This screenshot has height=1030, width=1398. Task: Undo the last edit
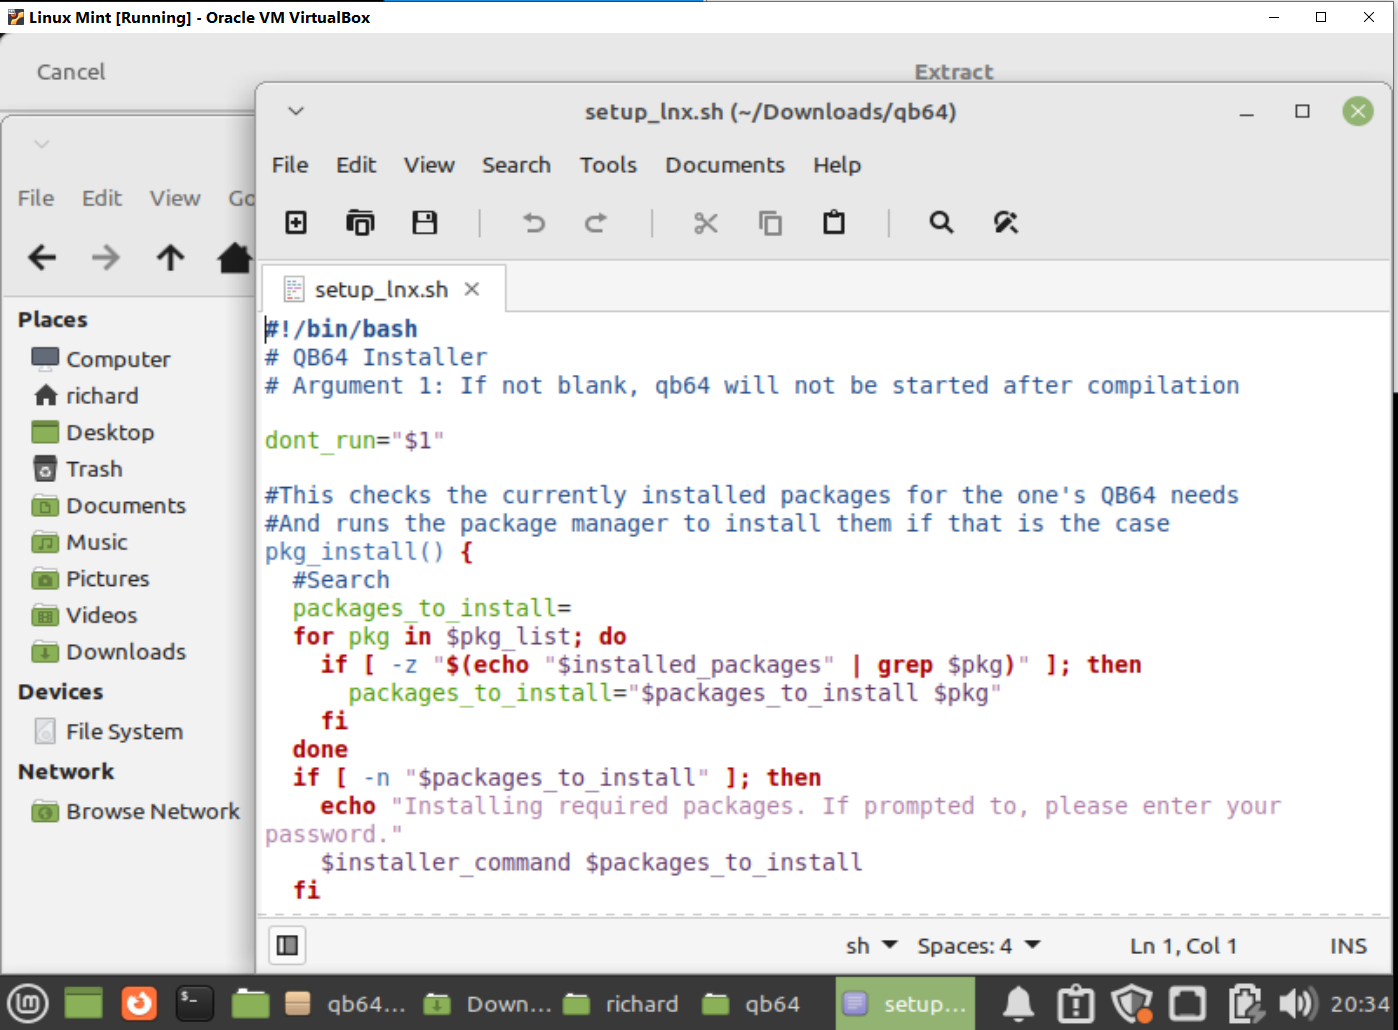534,222
